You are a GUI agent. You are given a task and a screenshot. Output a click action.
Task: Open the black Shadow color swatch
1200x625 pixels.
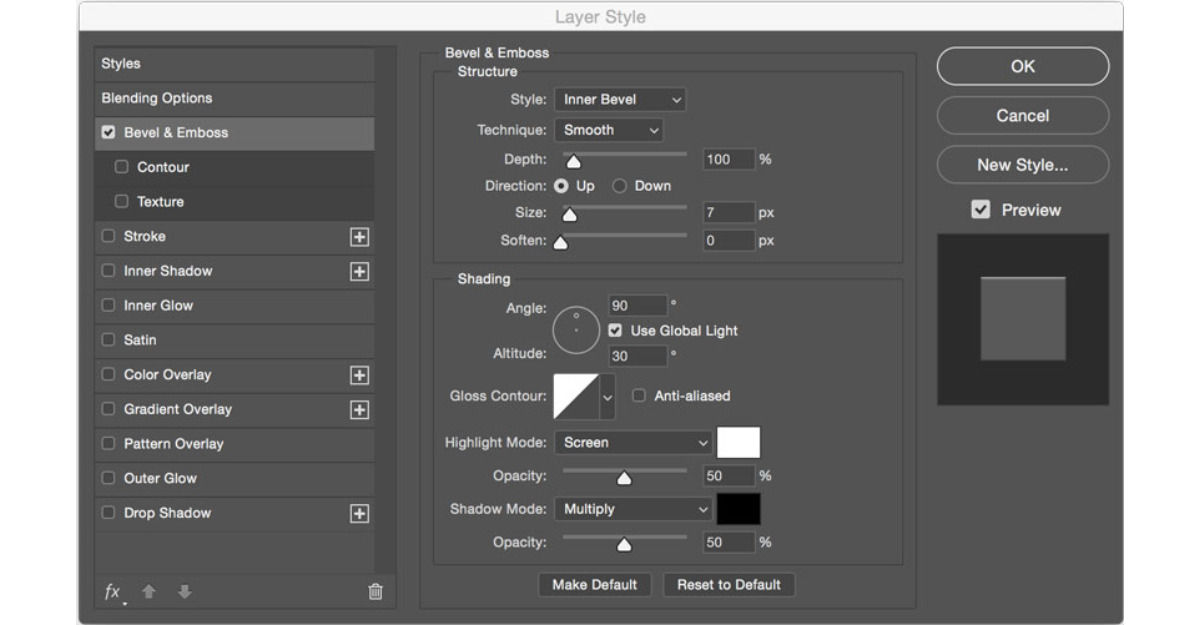click(x=738, y=509)
